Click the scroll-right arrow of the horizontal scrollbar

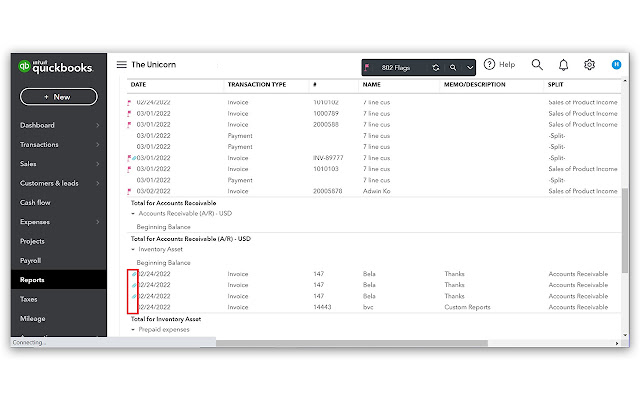617,343
